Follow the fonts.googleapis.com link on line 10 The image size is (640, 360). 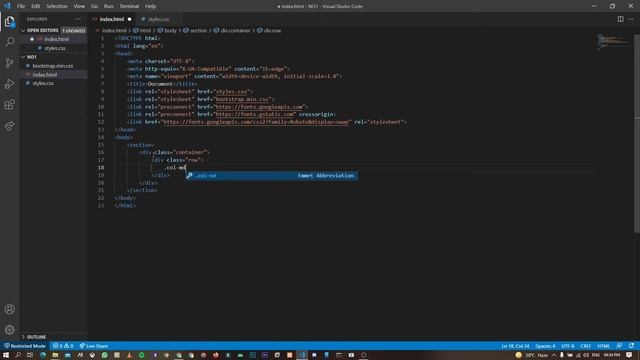[259, 107]
